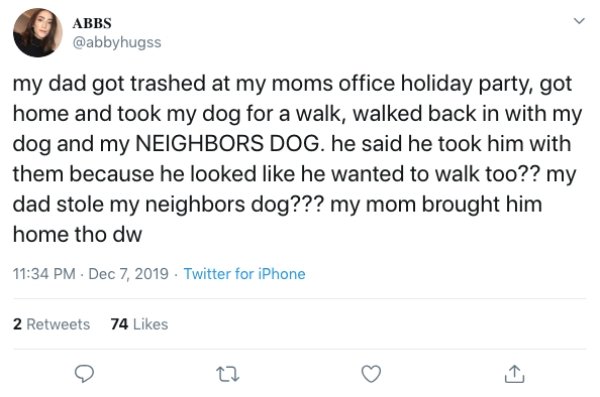Screen dimensions: 600x397
Task: Click the words NEIGHBORS DOG in the tweet
Action: [x=227, y=144]
